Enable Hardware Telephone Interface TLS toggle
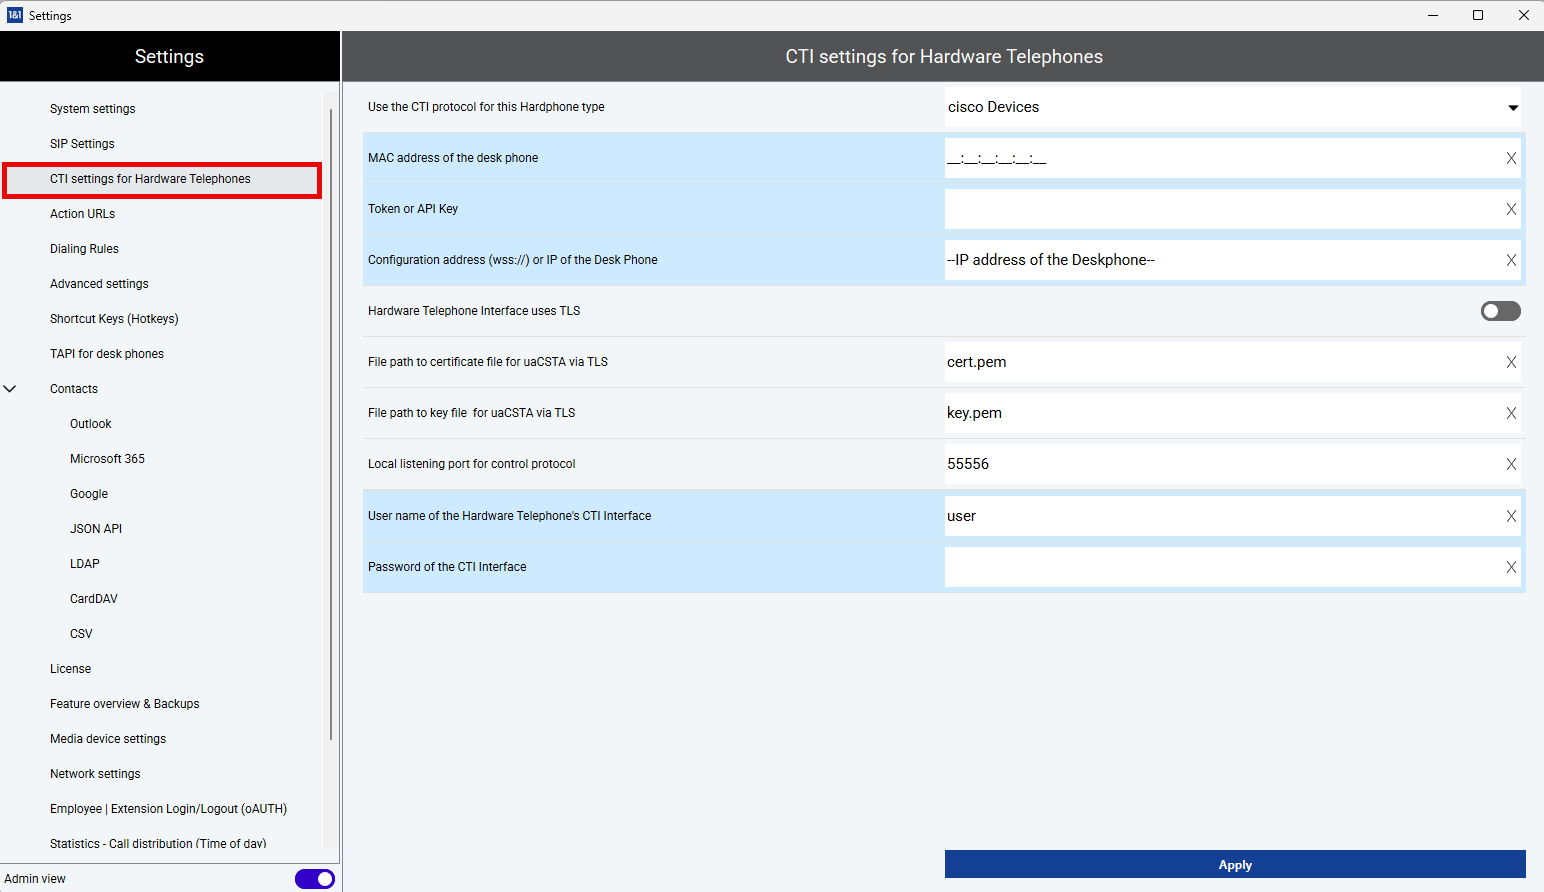Screen dimensions: 1544x892 1500,311
